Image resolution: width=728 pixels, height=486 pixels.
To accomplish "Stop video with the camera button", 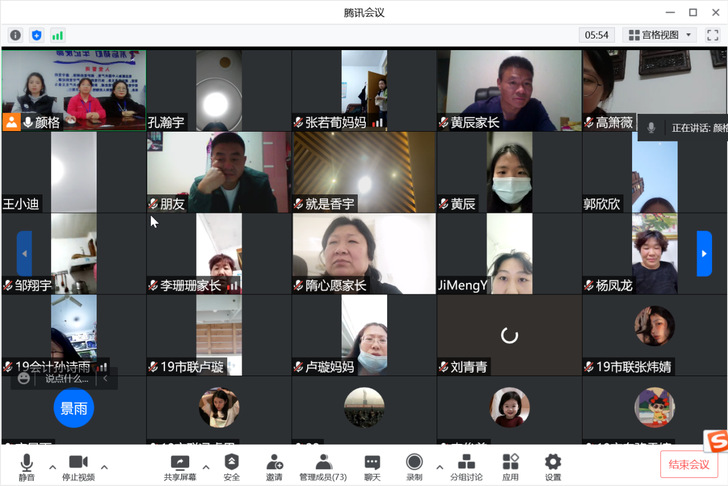I will [78, 465].
